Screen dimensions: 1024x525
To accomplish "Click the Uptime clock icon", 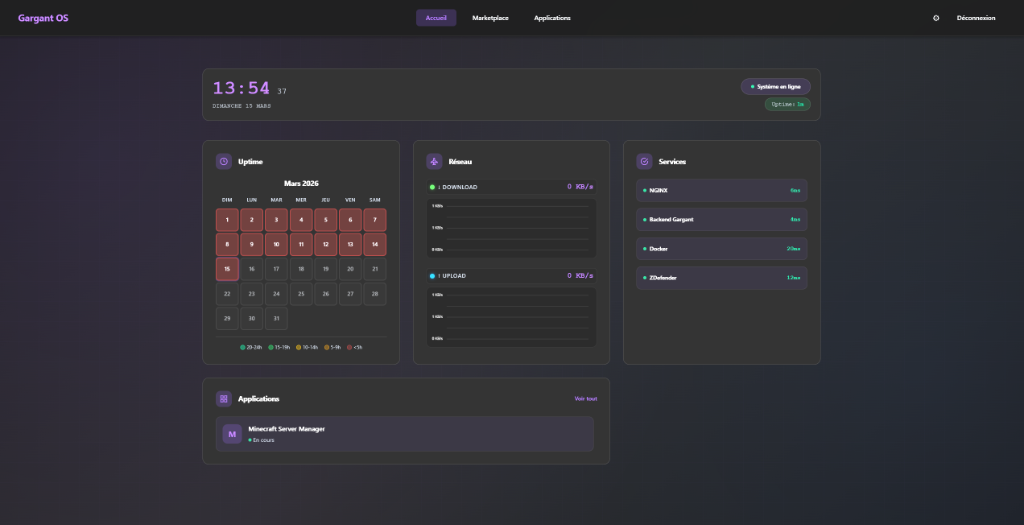I will [224, 161].
